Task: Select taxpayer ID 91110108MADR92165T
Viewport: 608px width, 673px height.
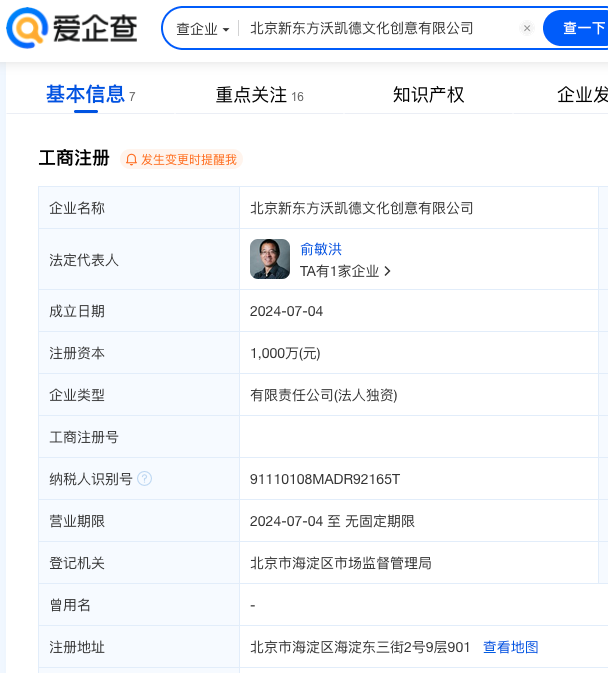Action: [325, 479]
